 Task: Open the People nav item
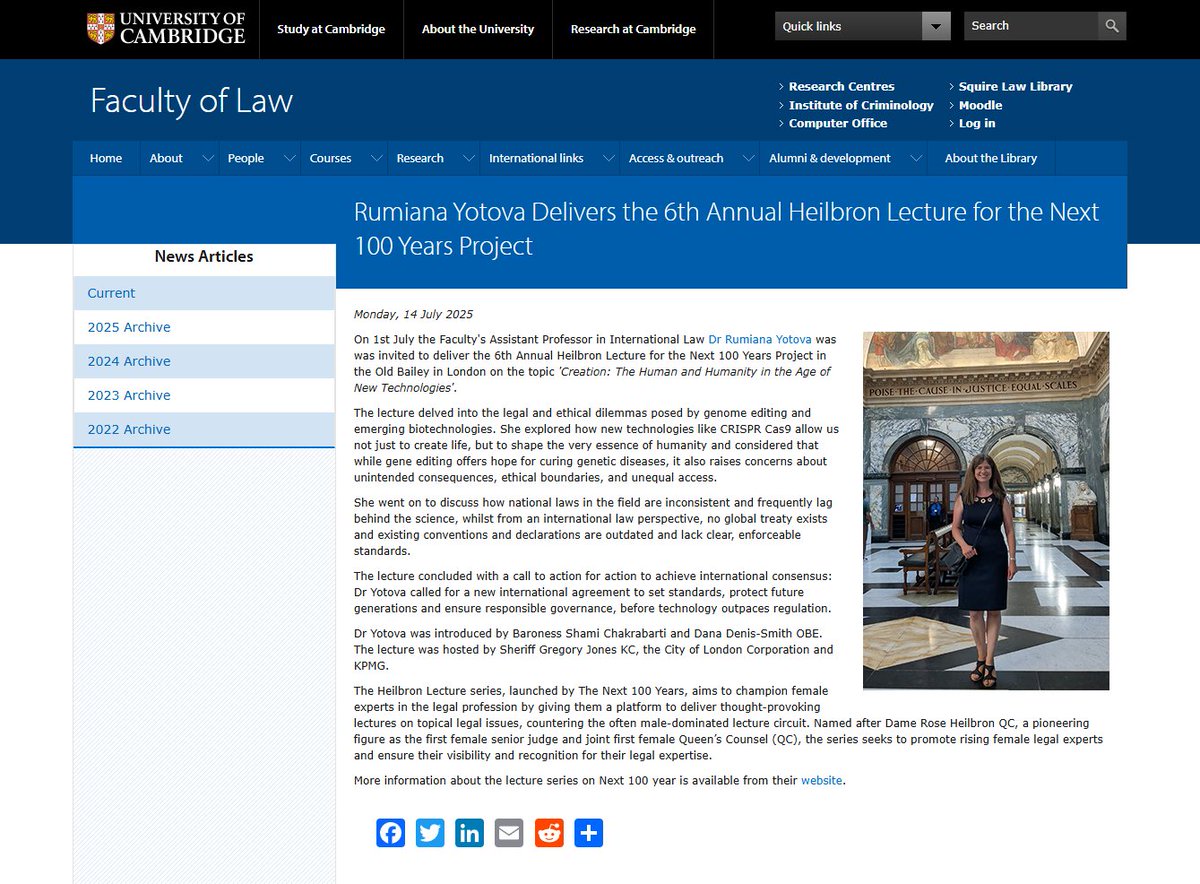click(246, 158)
